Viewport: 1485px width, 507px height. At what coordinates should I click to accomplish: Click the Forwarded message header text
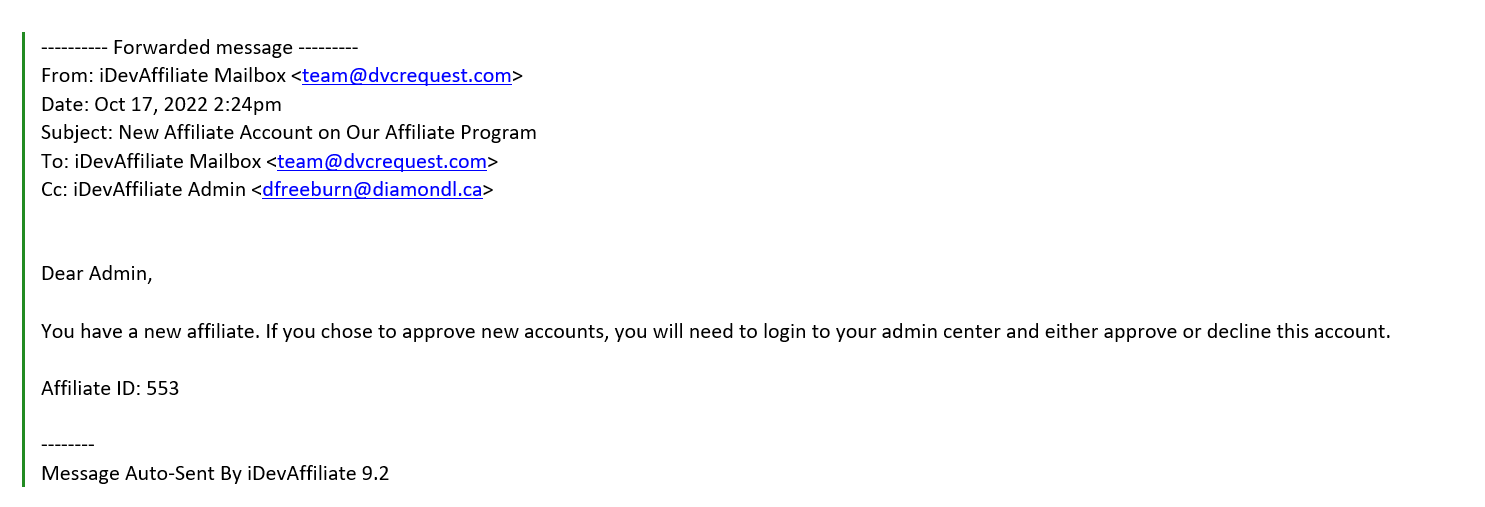click(x=199, y=47)
